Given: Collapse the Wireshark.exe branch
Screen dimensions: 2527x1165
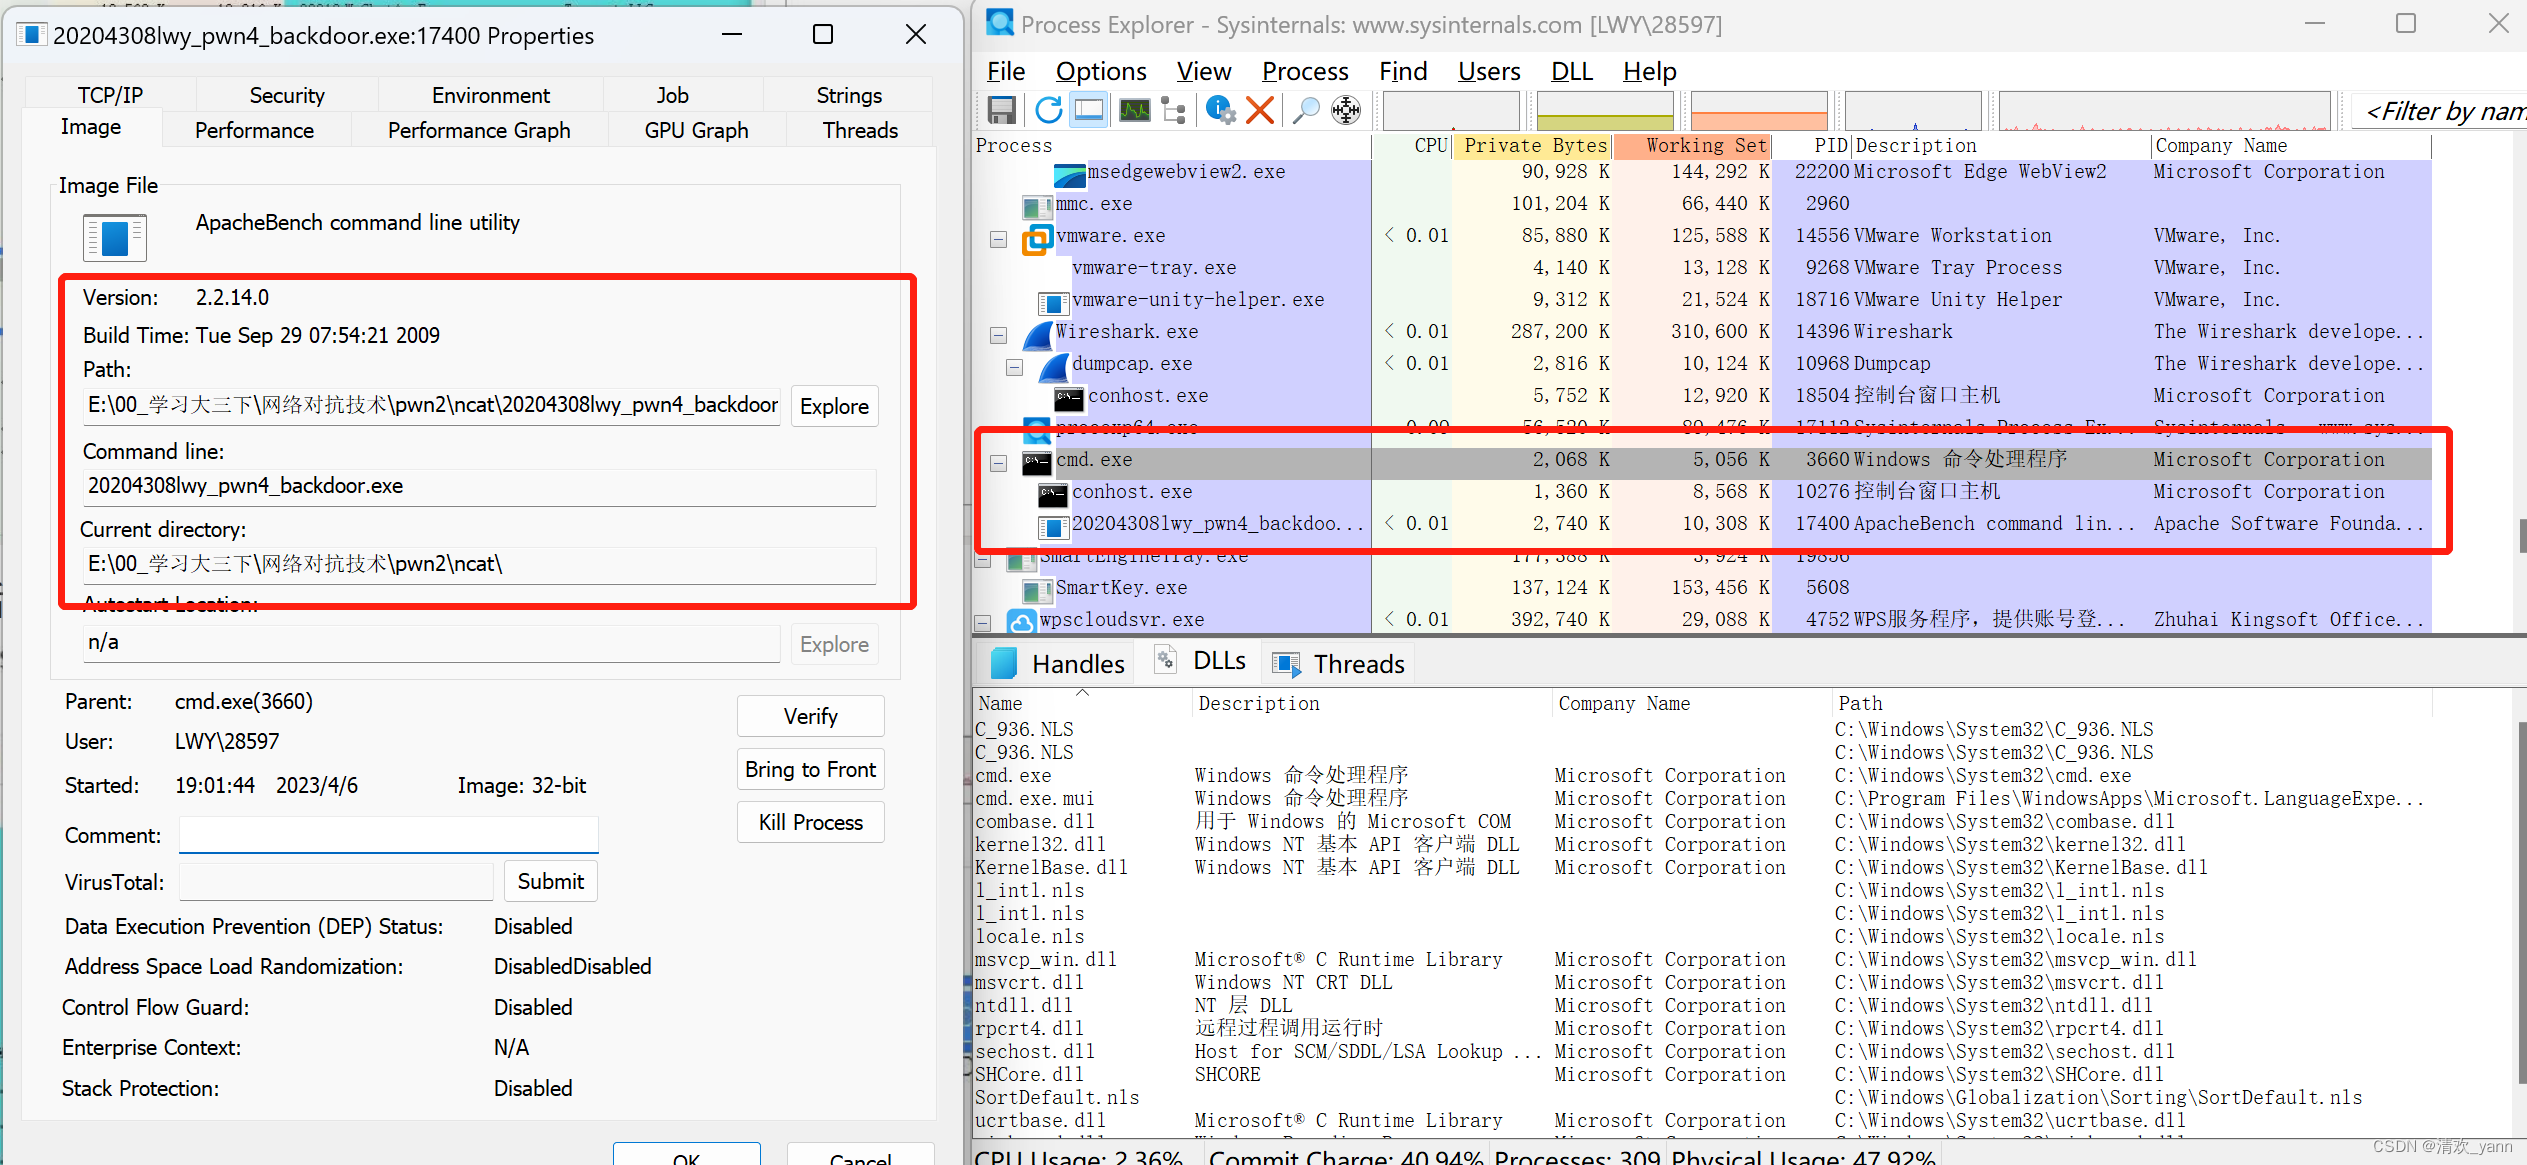Looking at the screenshot, I should [x=997, y=336].
